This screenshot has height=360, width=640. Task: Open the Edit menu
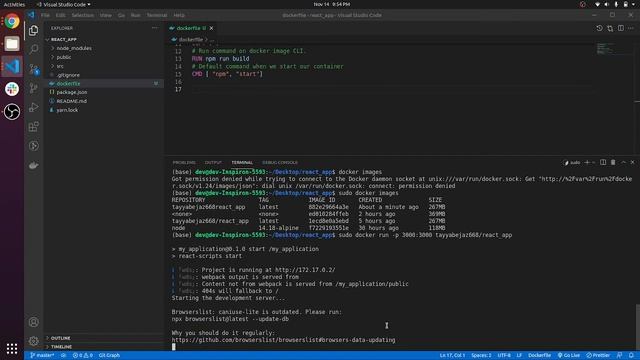[x=60, y=15]
